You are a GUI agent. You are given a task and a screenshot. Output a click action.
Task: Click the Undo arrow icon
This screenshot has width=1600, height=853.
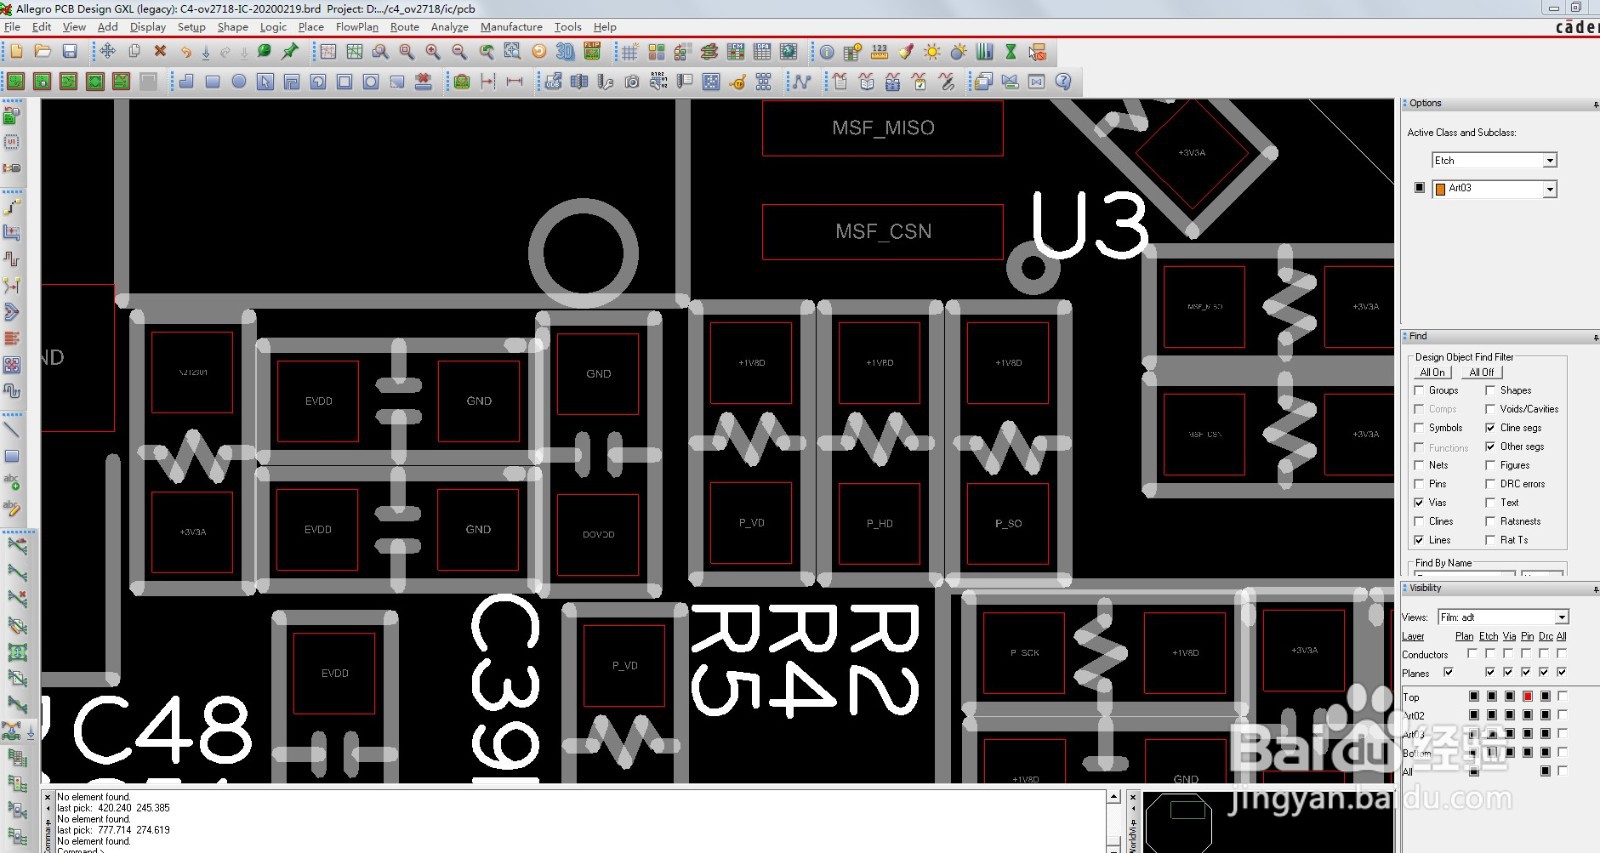coord(186,51)
